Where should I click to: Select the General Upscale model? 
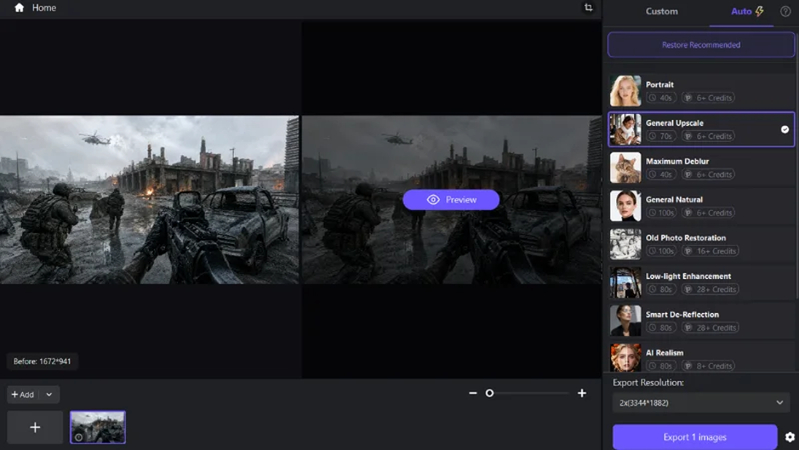[701, 129]
